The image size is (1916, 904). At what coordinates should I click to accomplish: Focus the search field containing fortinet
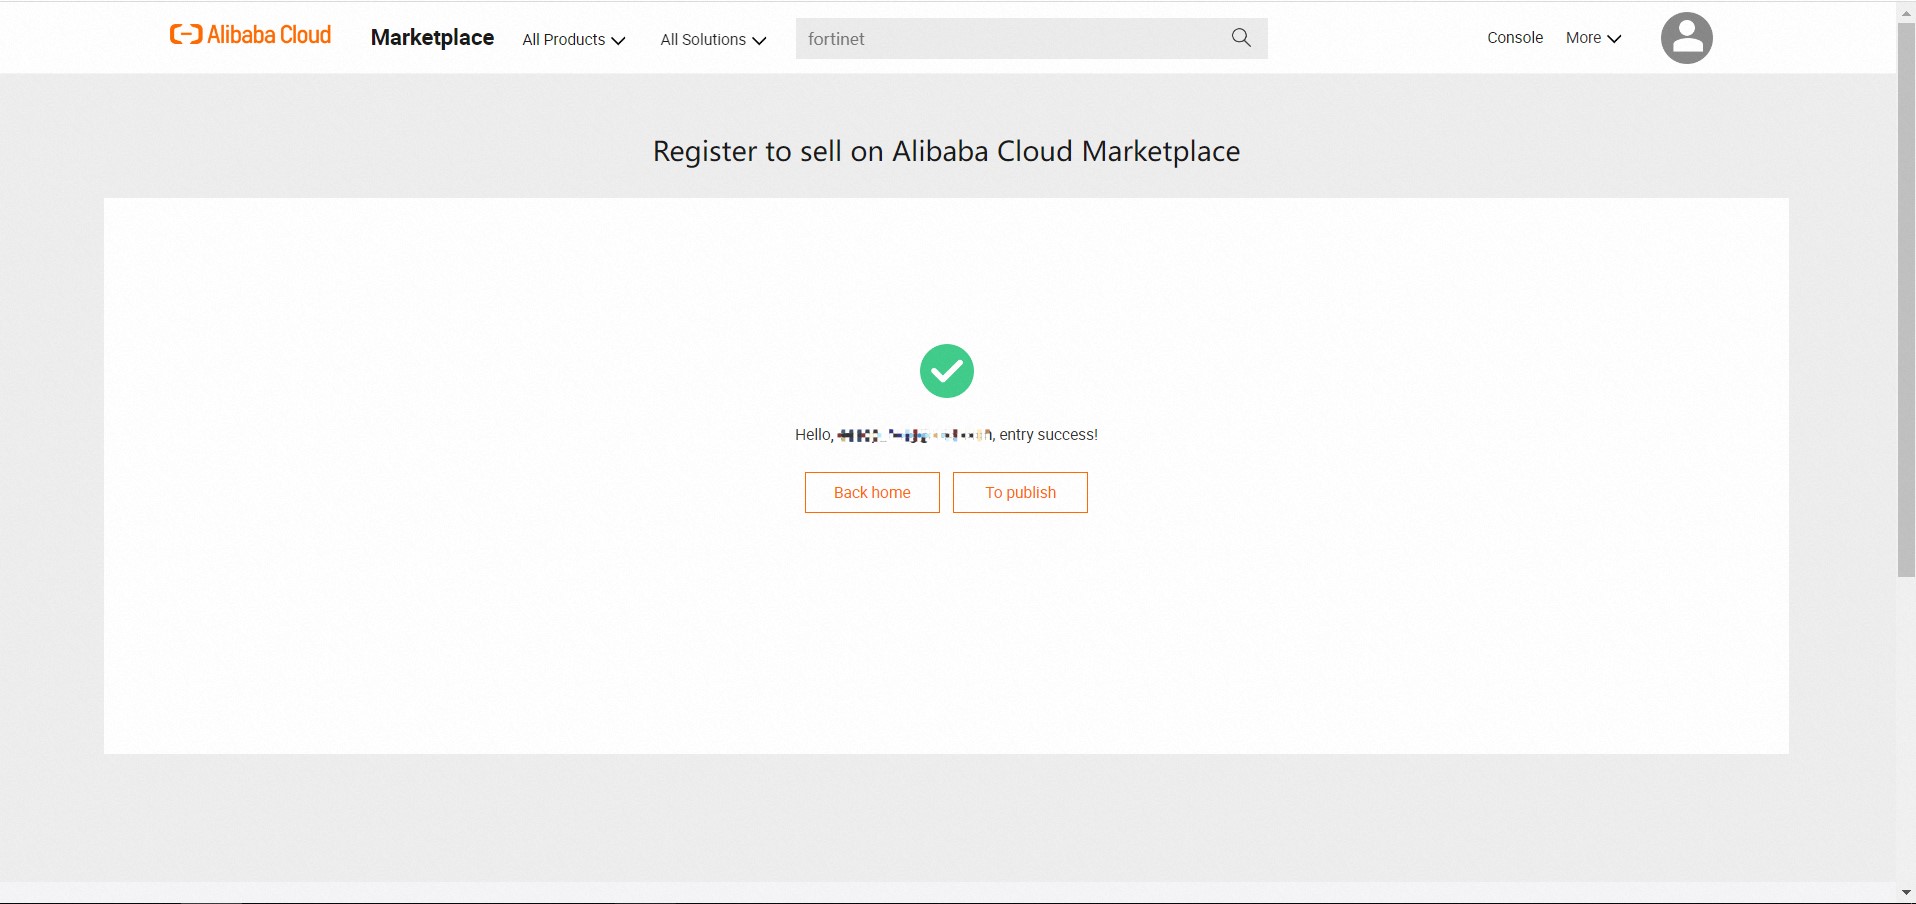point(1010,39)
